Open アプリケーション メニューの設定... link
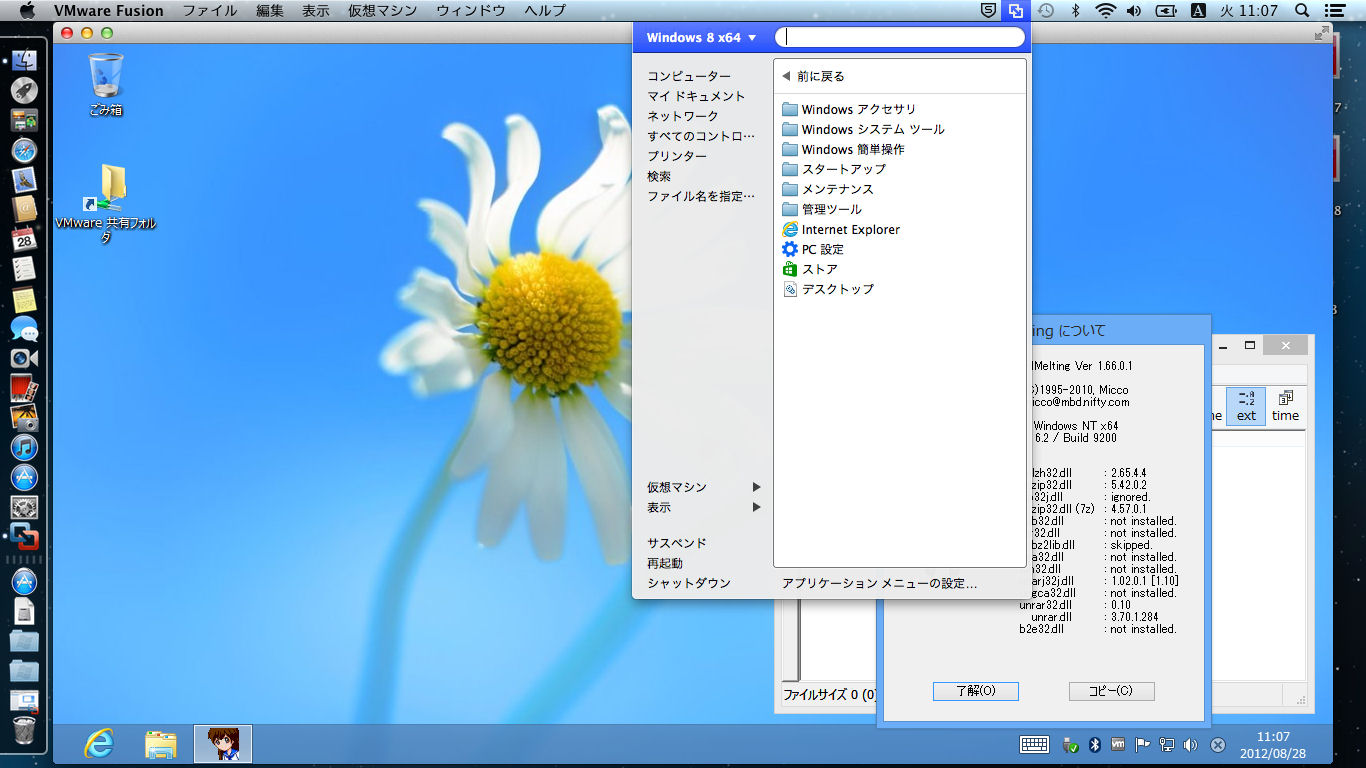1366x768 pixels. coord(880,583)
